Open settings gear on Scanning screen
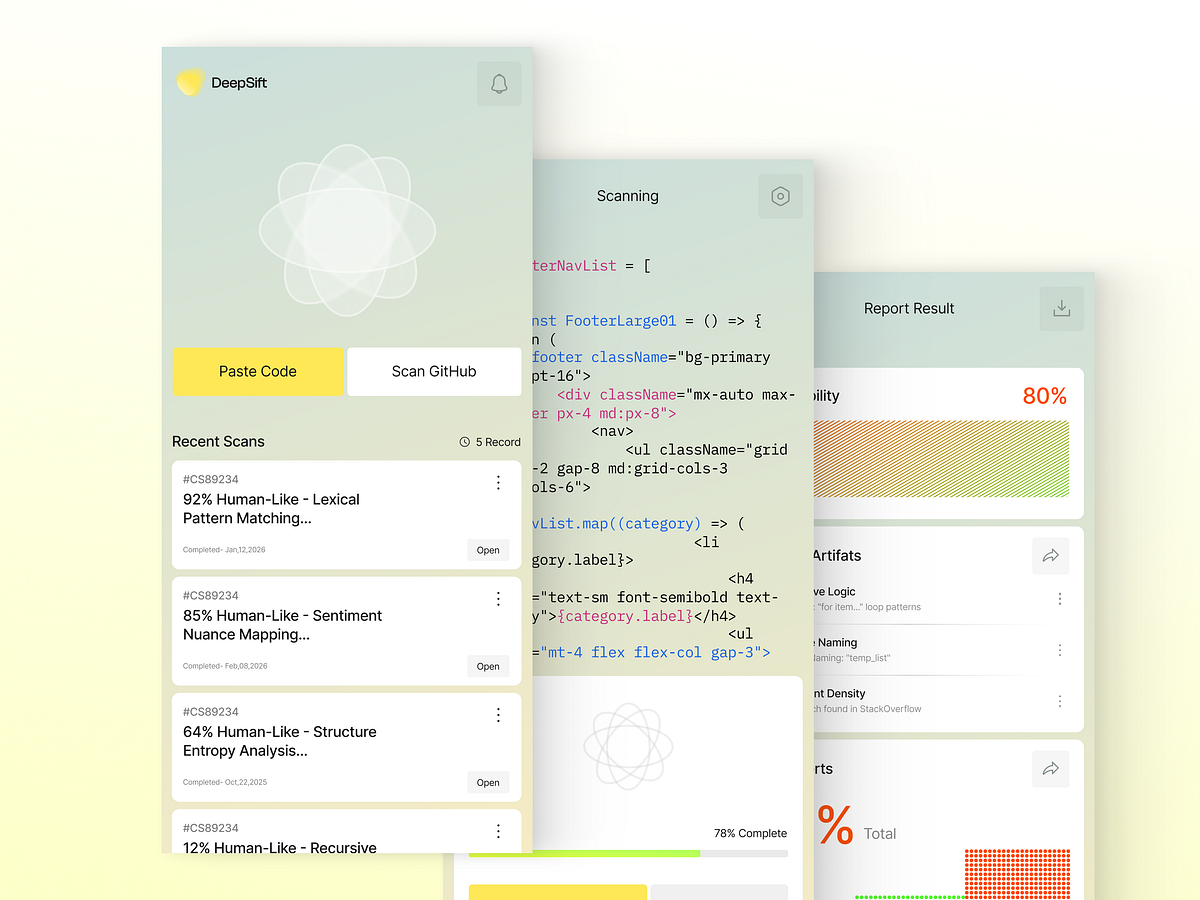Image resolution: width=1200 pixels, height=900 pixels. [x=780, y=196]
